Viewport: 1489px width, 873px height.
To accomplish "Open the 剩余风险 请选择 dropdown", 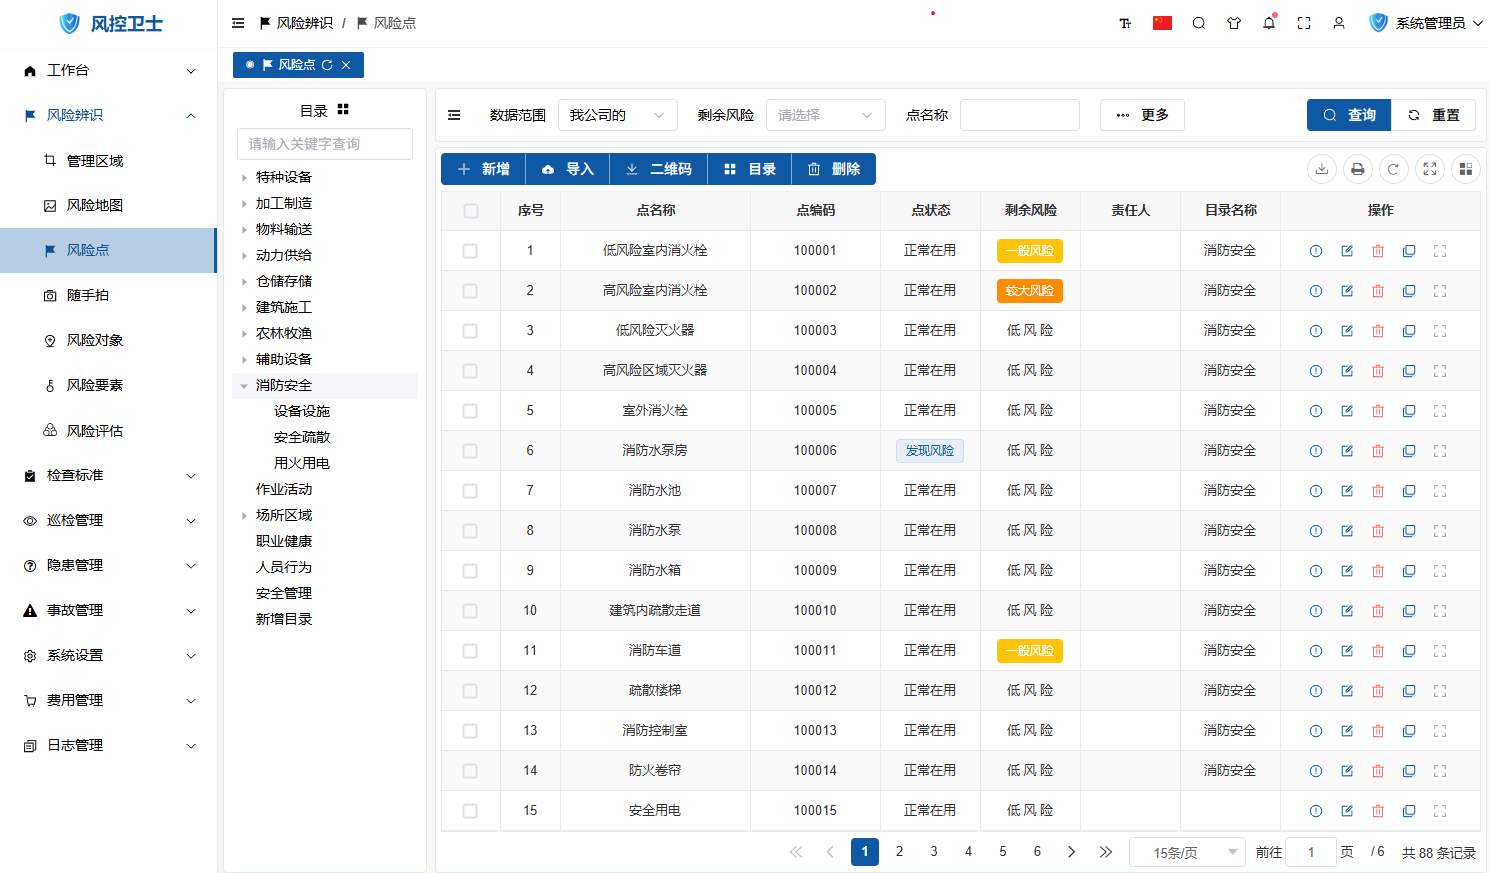I will (826, 115).
